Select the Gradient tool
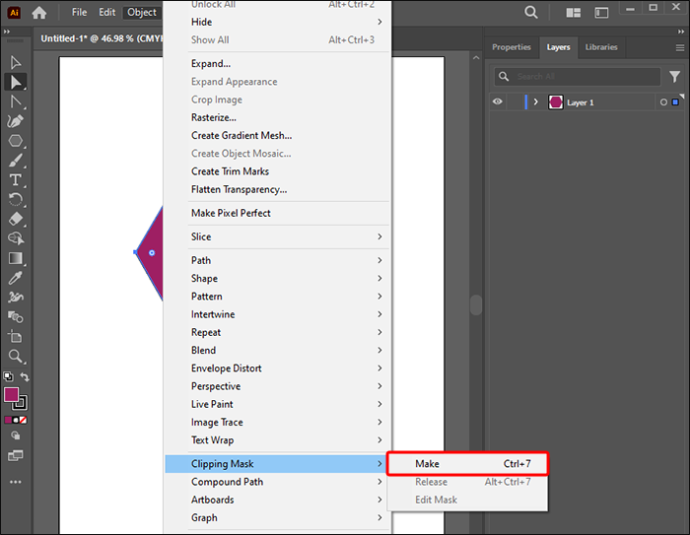The width and height of the screenshot is (690, 535). (x=15, y=258)
